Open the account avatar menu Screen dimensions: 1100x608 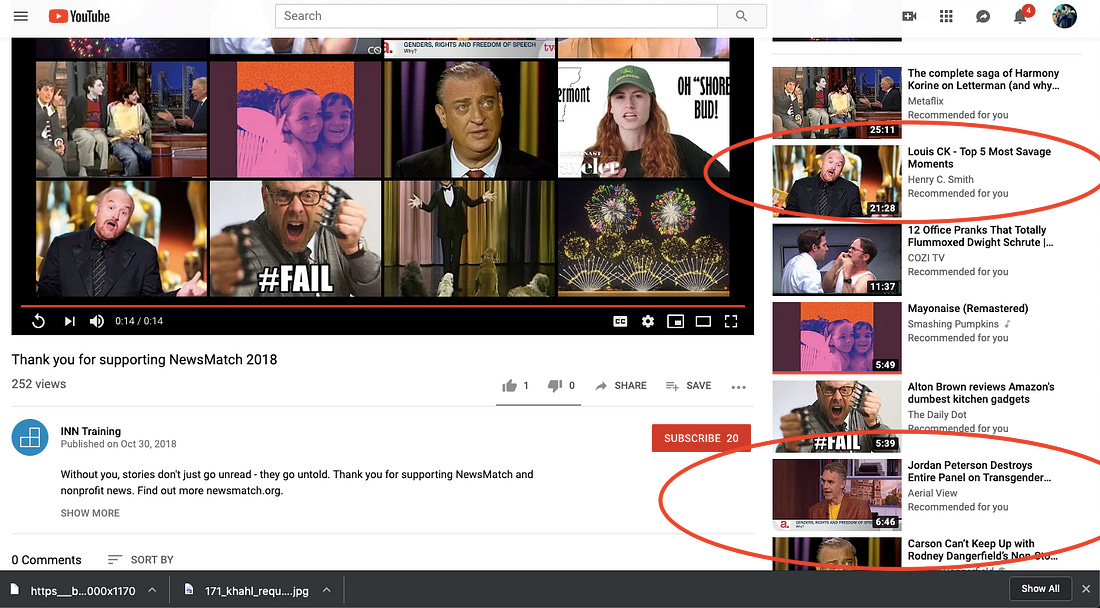click(x=1064, y=16)
